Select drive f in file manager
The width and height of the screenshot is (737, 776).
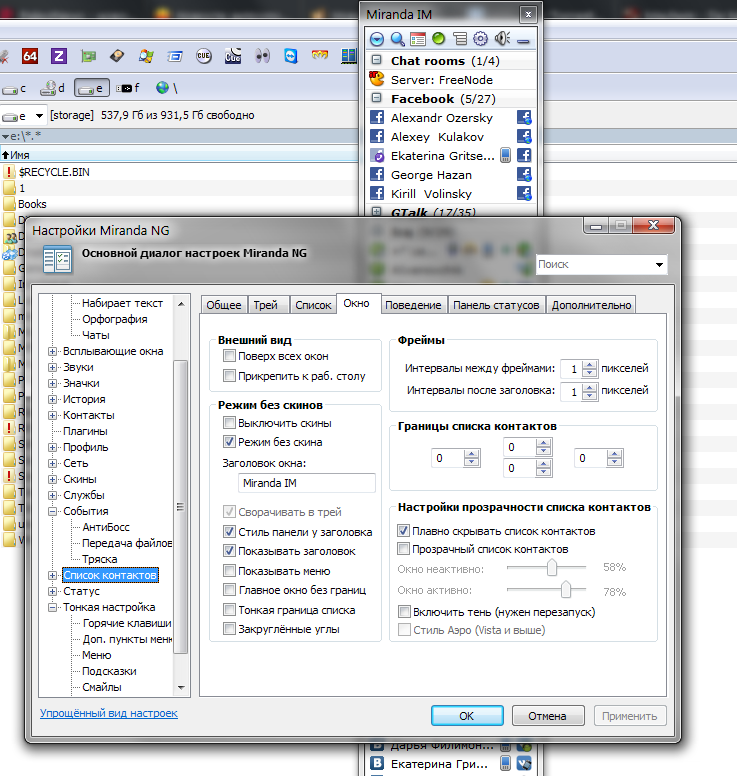pos(128,88)
